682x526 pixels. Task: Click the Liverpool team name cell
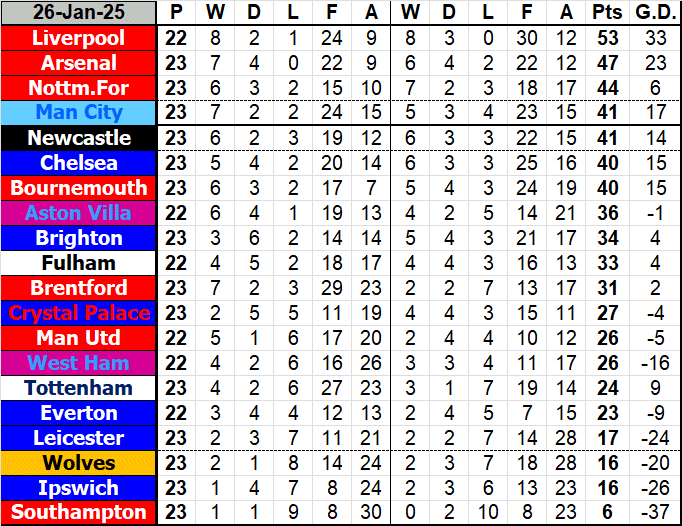click(79, 38)
